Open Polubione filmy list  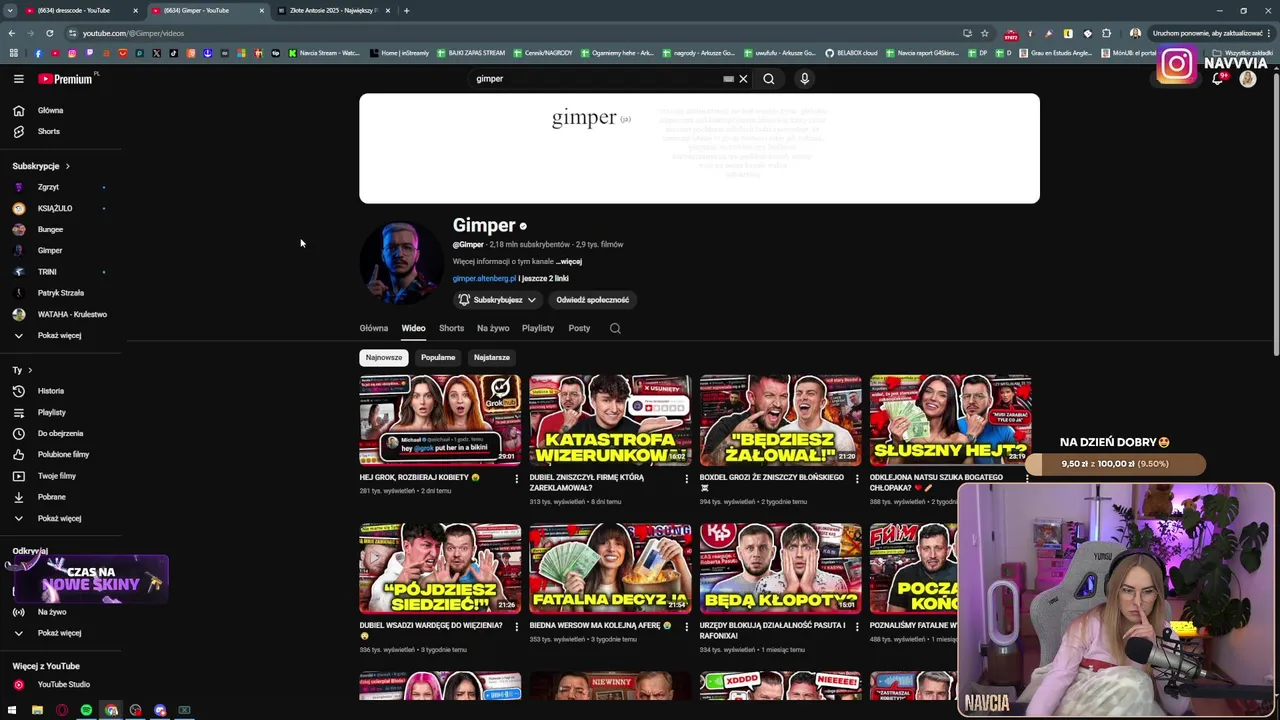[62, 454]
